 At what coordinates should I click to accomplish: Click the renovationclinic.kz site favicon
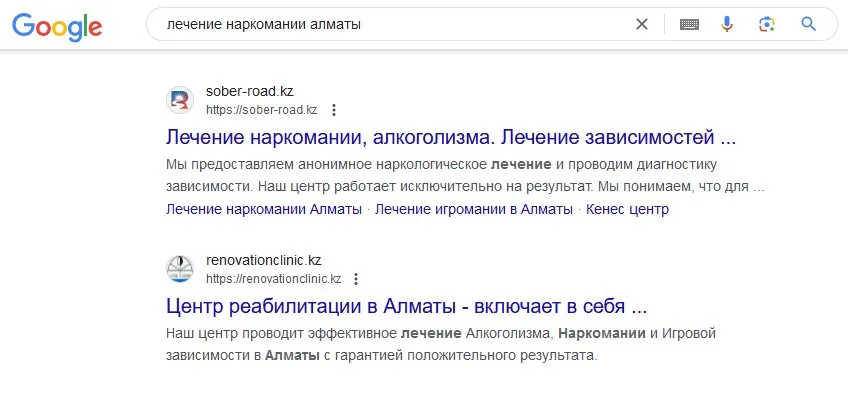[180, 269]
